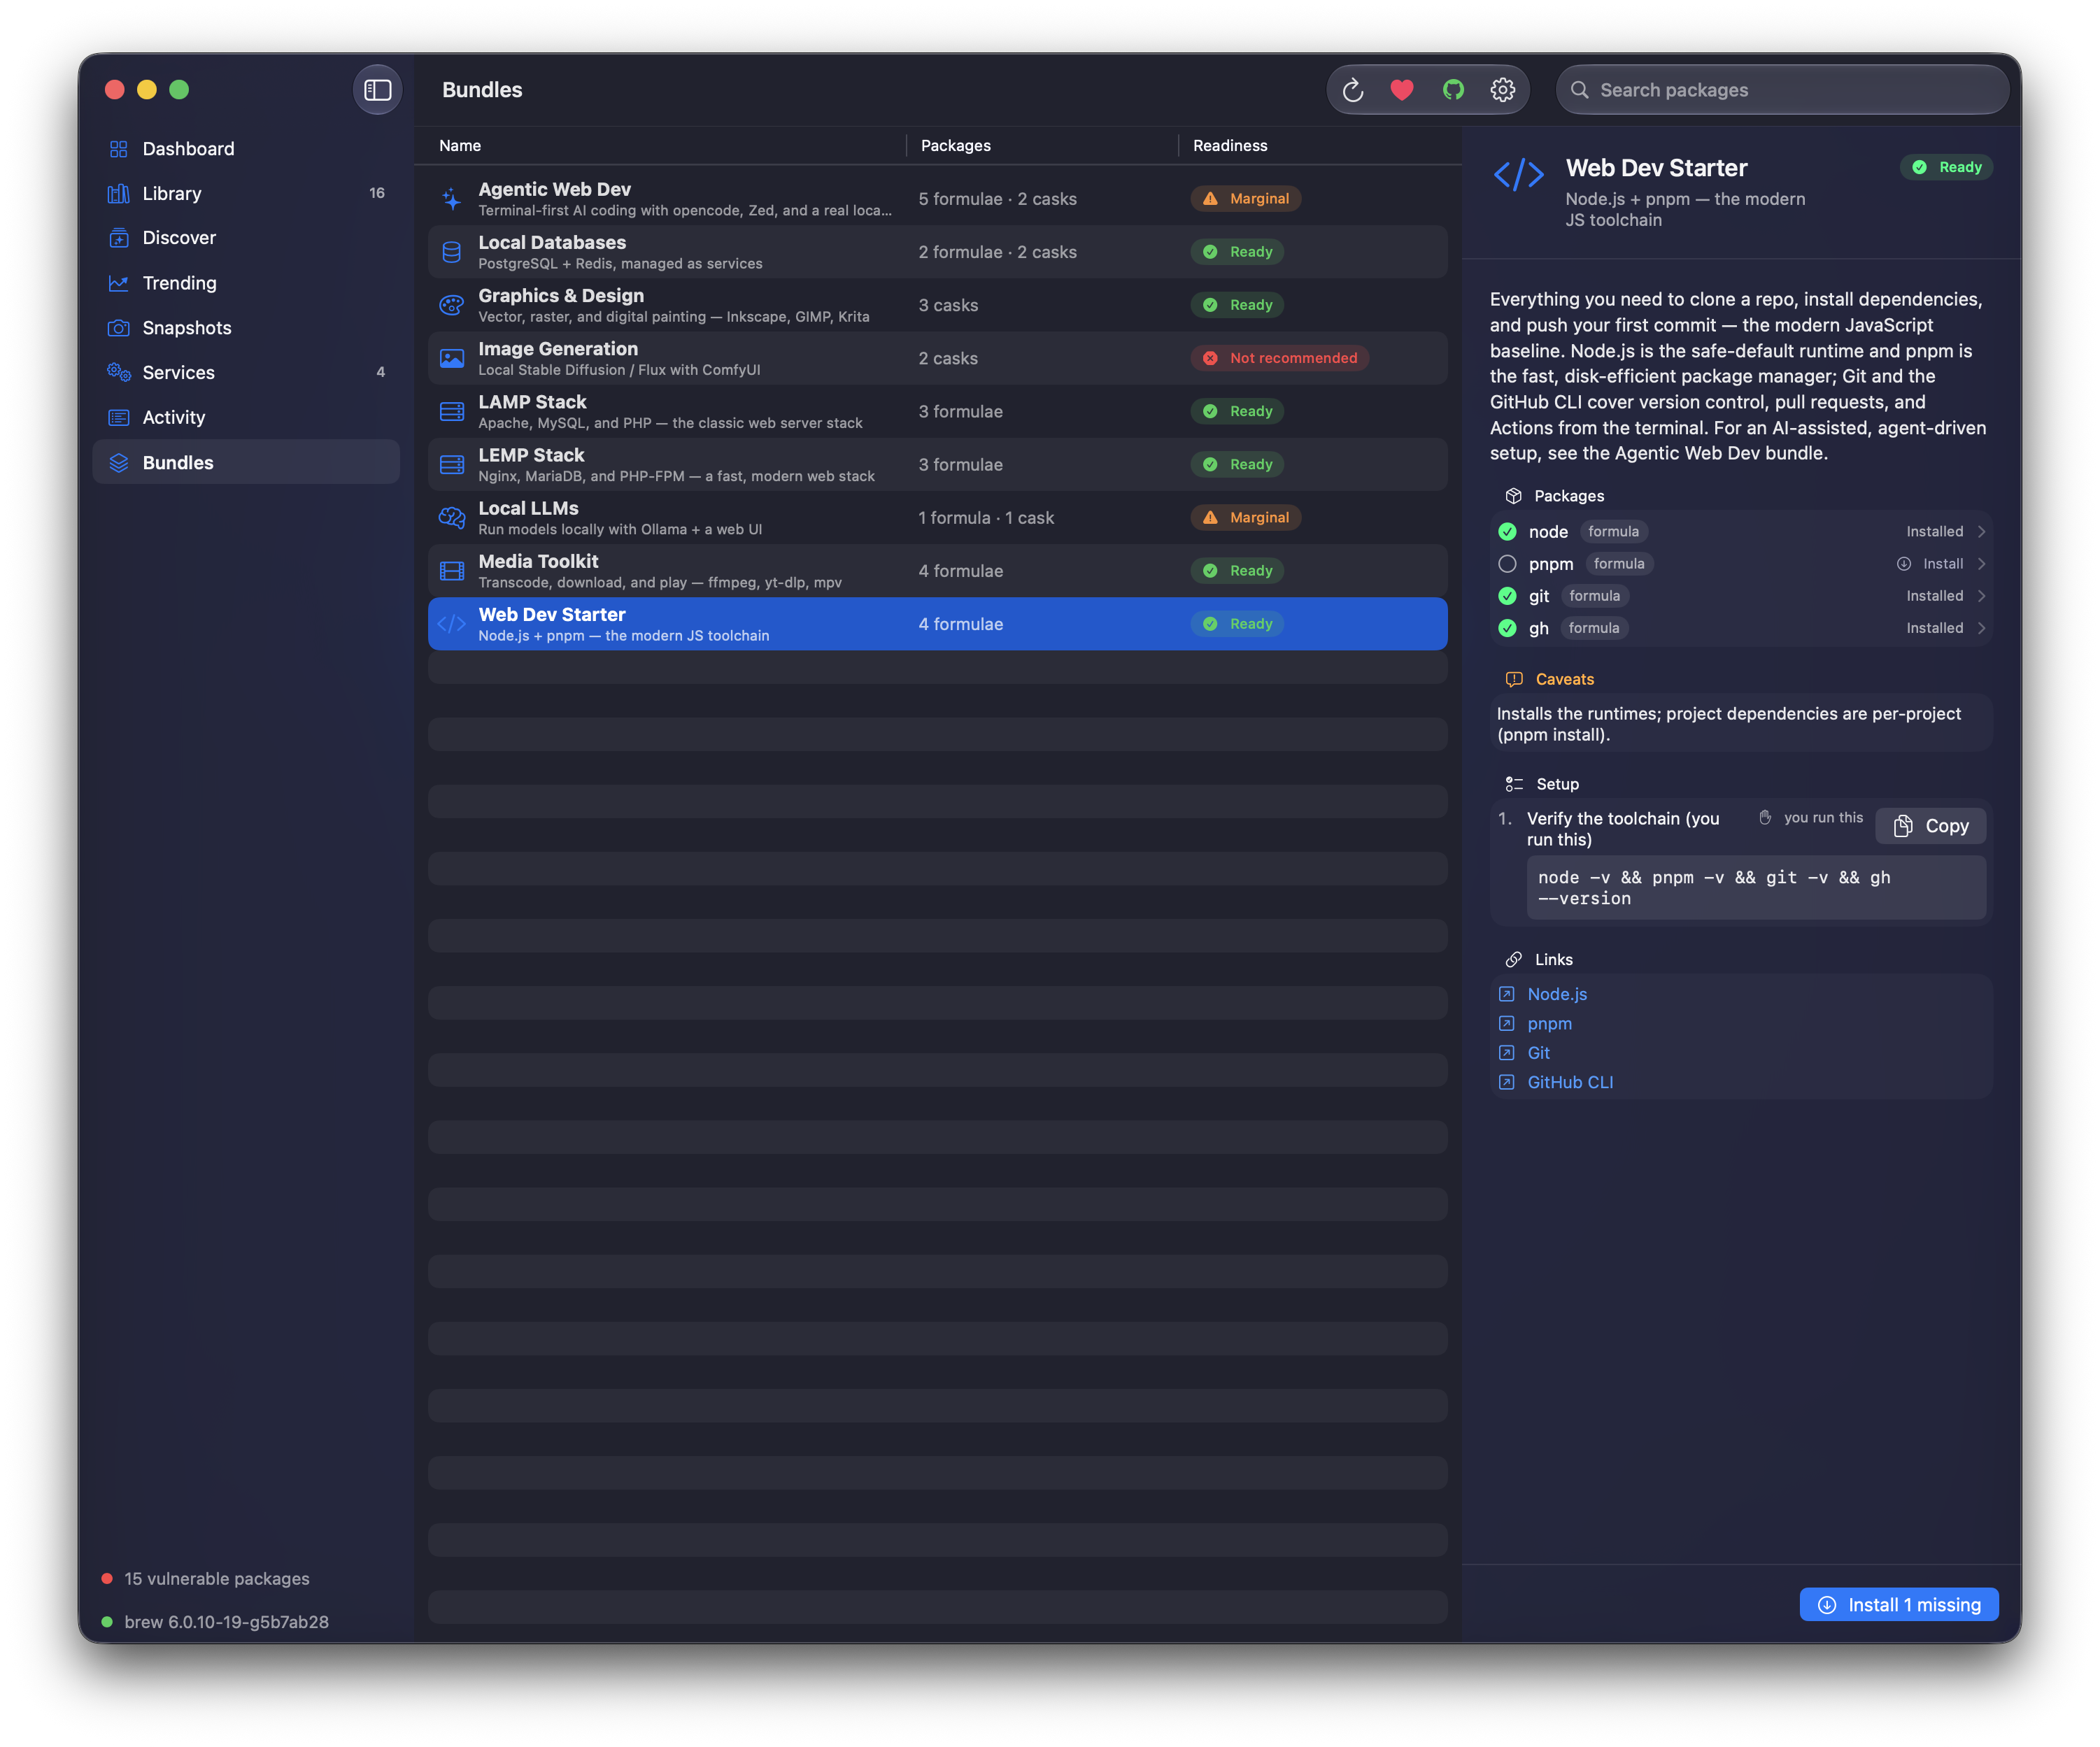Click the Install 1 missing button
2100x1747 pixels.
point(1898,1604)
